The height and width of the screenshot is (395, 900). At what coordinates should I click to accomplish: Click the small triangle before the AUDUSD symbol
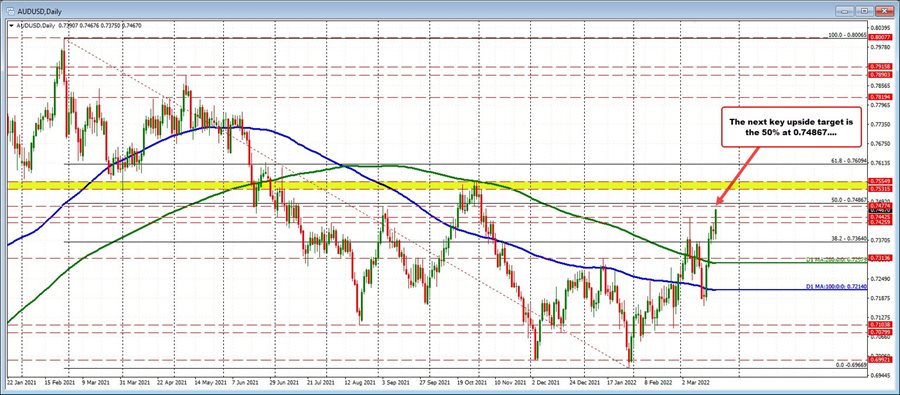[11, 25]
